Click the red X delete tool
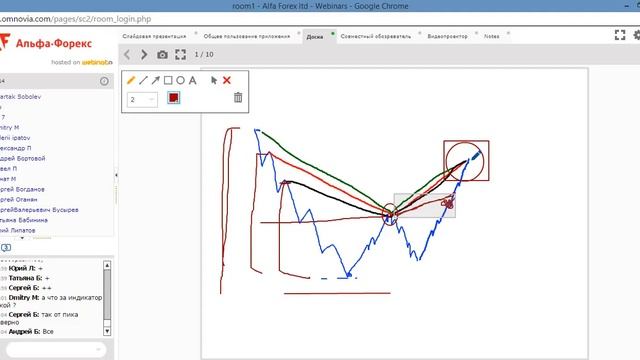Screen dimensions: 640x360 pyautogui.click(x=227, y=80)
